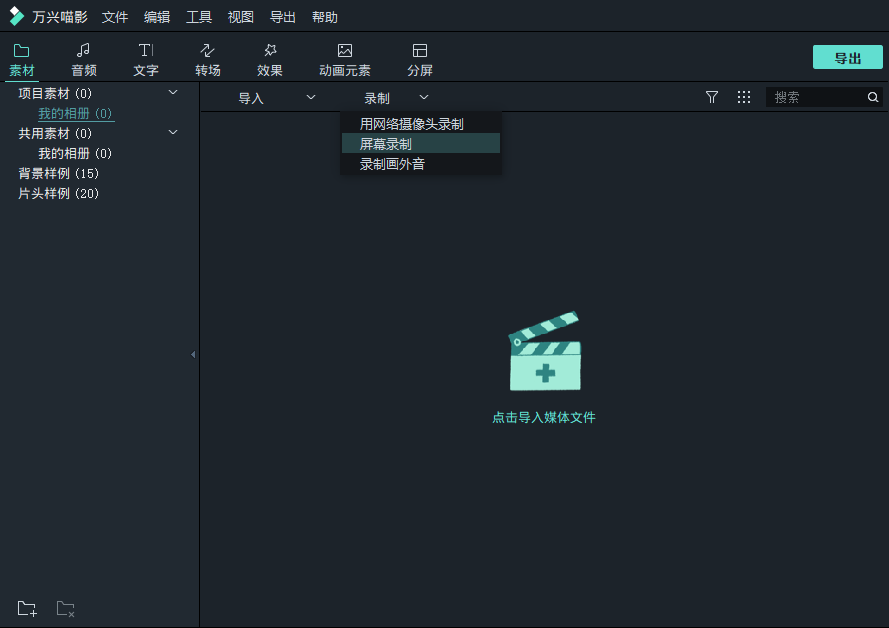Create a new folder with the add-folder icon
Viewport: 889px width, 628px height.
point(26,608)
